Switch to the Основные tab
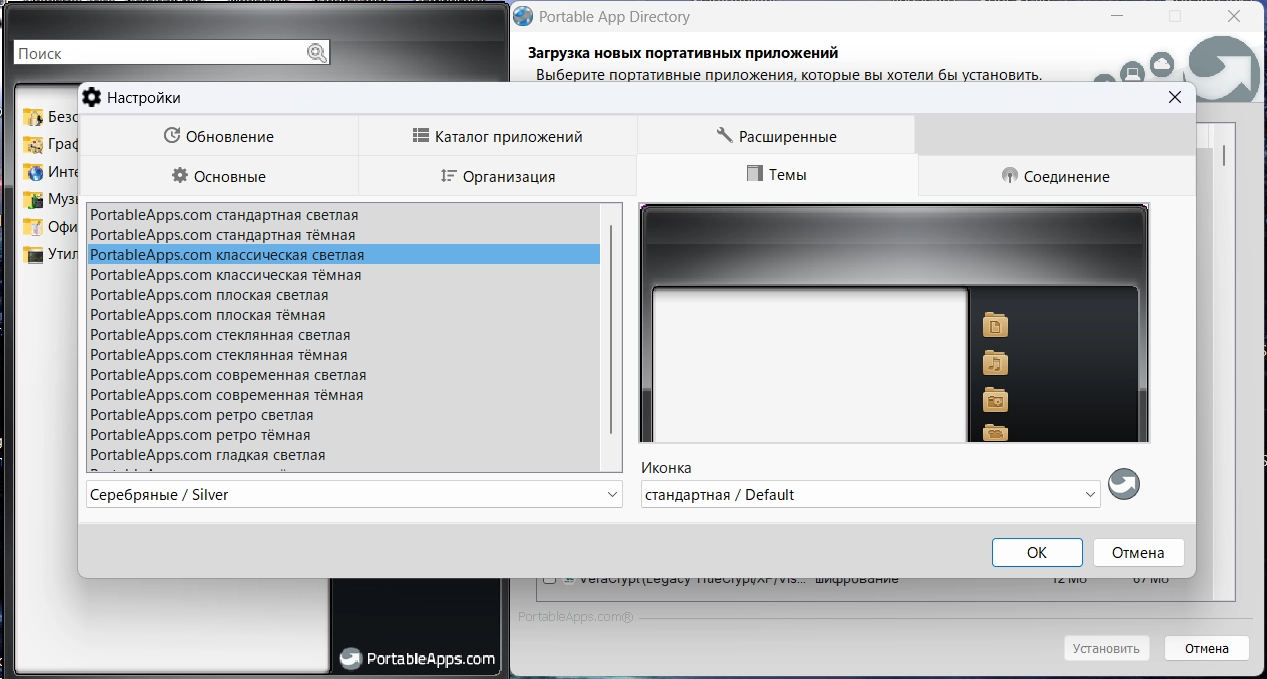Screen dimensions: 1267x679 point(218,176)
